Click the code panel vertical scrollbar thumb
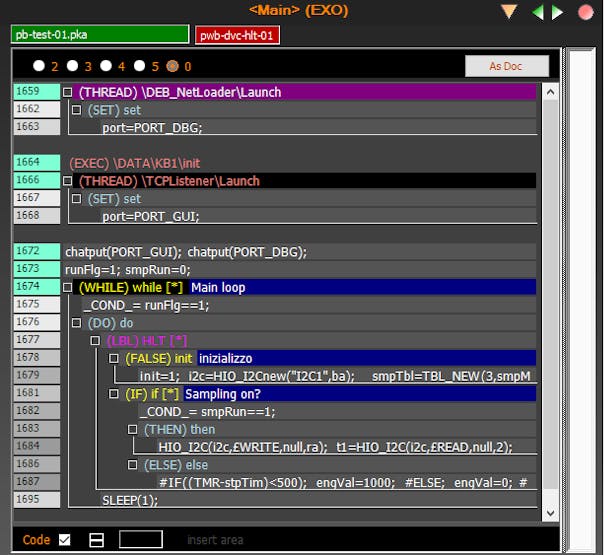607x555 pixels. tap(550, 294)
